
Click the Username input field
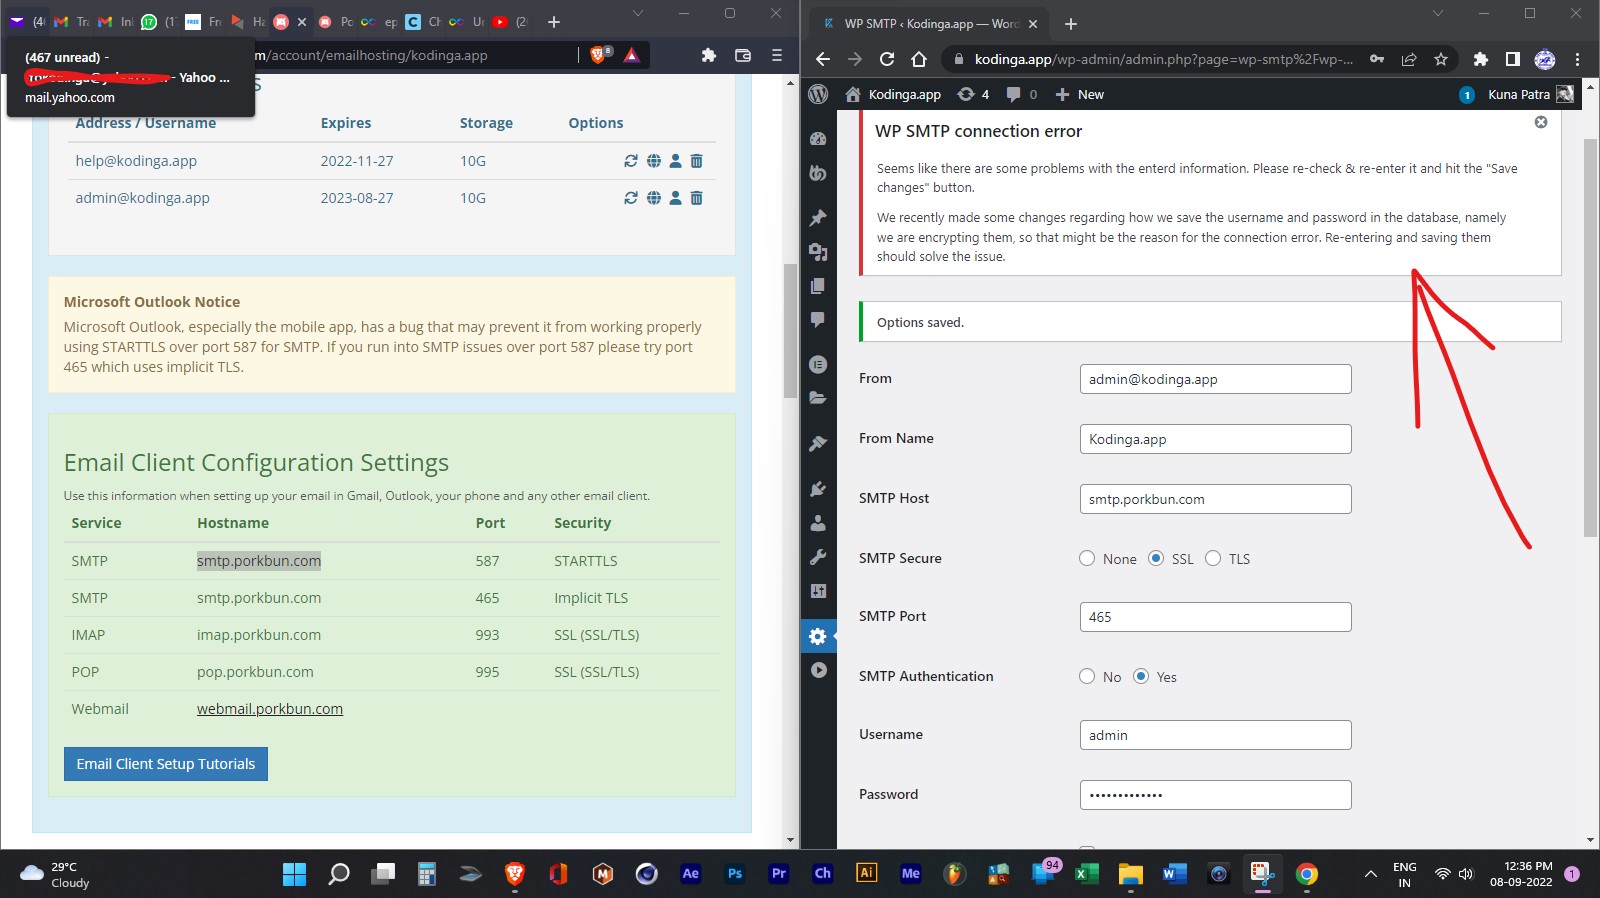[x=1215, y=735]
